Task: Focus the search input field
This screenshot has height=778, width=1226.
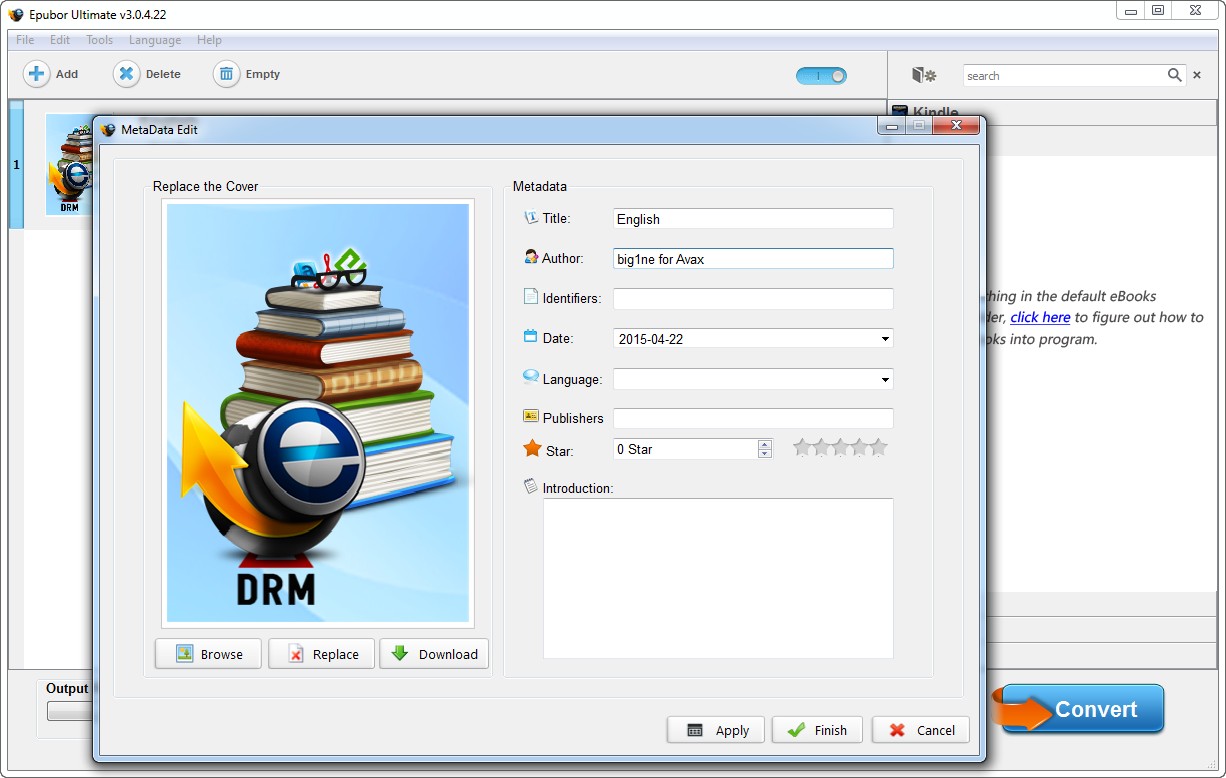Action: (x=1065, y=76)
